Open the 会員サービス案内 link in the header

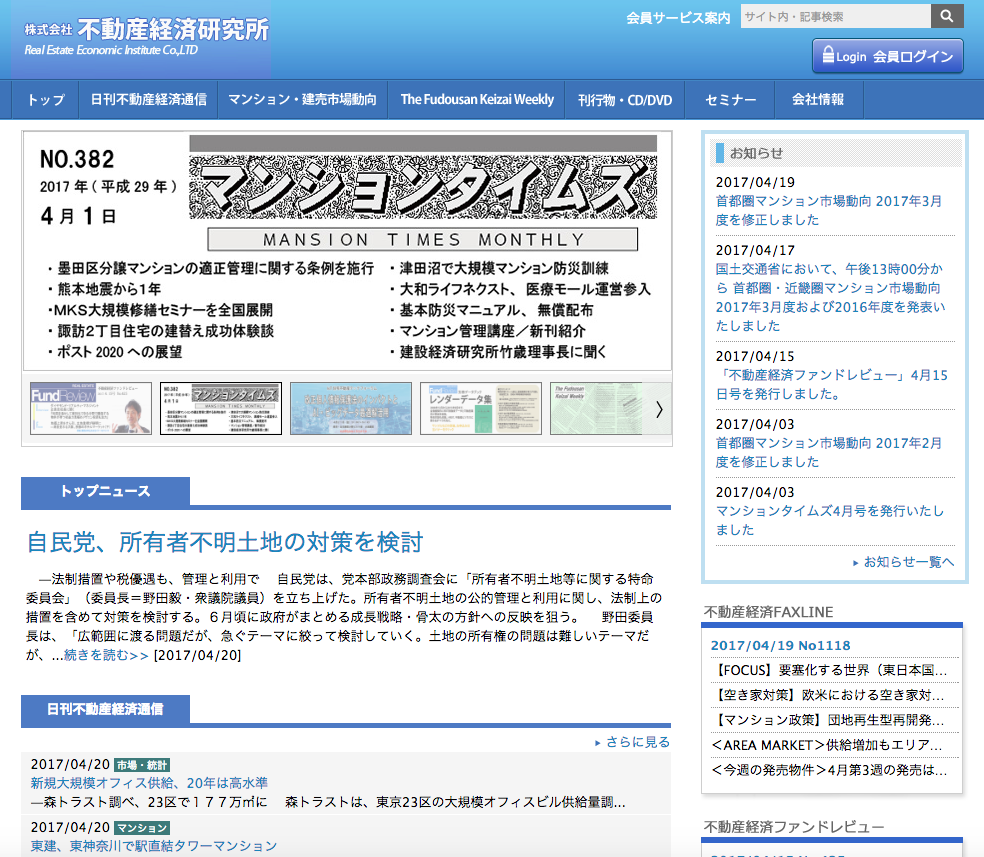pyautogui.click(x=679, y=18)
